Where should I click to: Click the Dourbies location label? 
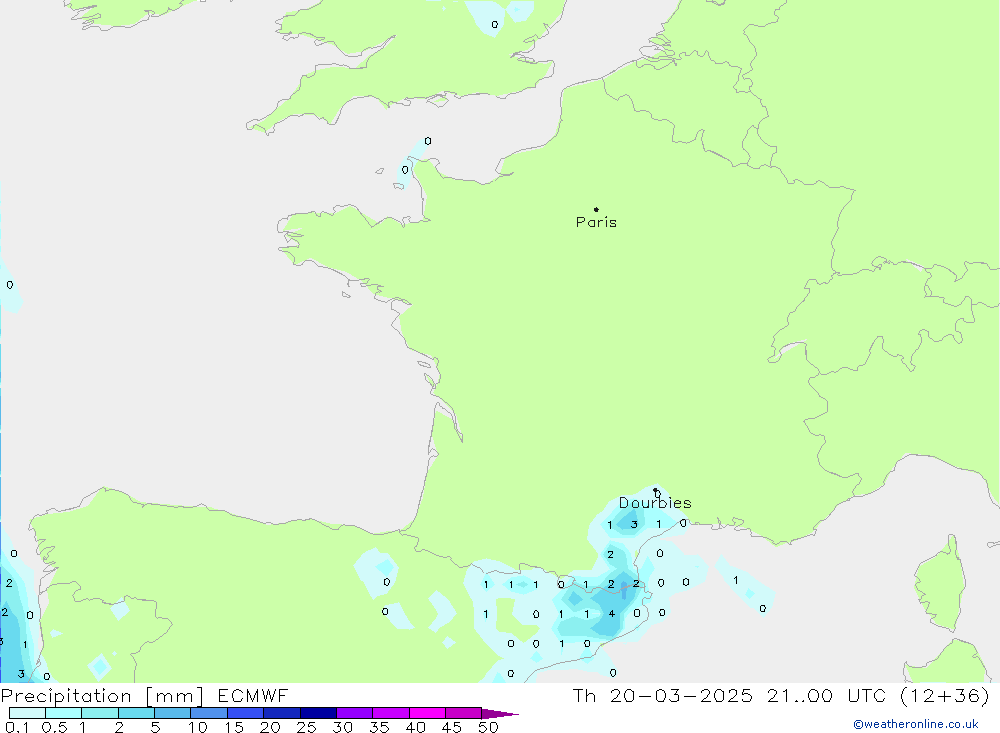pyautogui.click(x=655, y=503)
